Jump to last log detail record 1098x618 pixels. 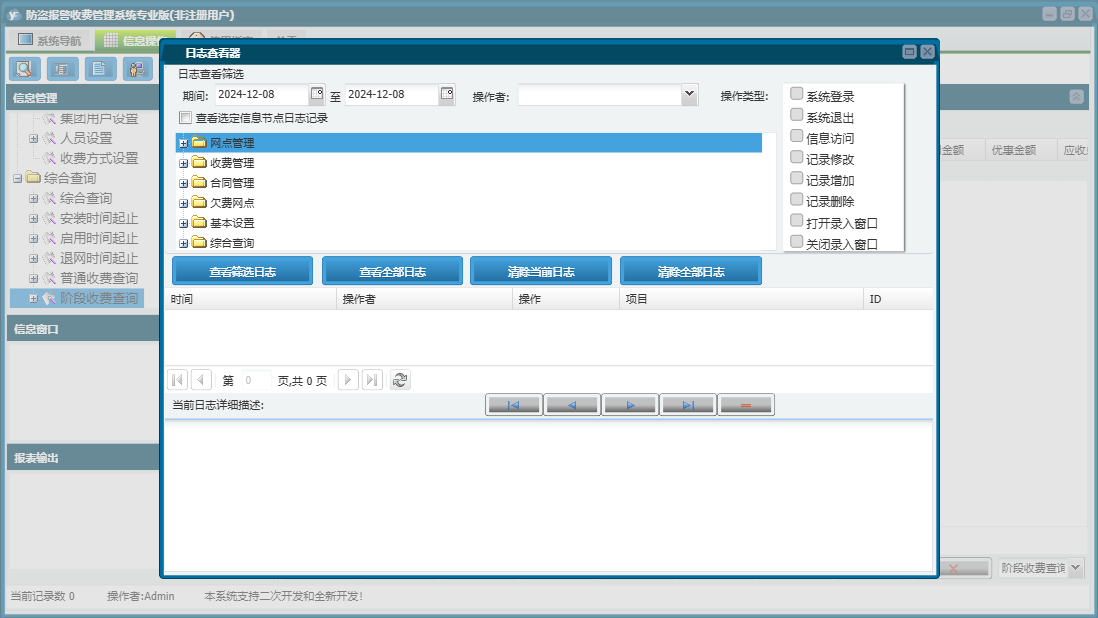688,405
